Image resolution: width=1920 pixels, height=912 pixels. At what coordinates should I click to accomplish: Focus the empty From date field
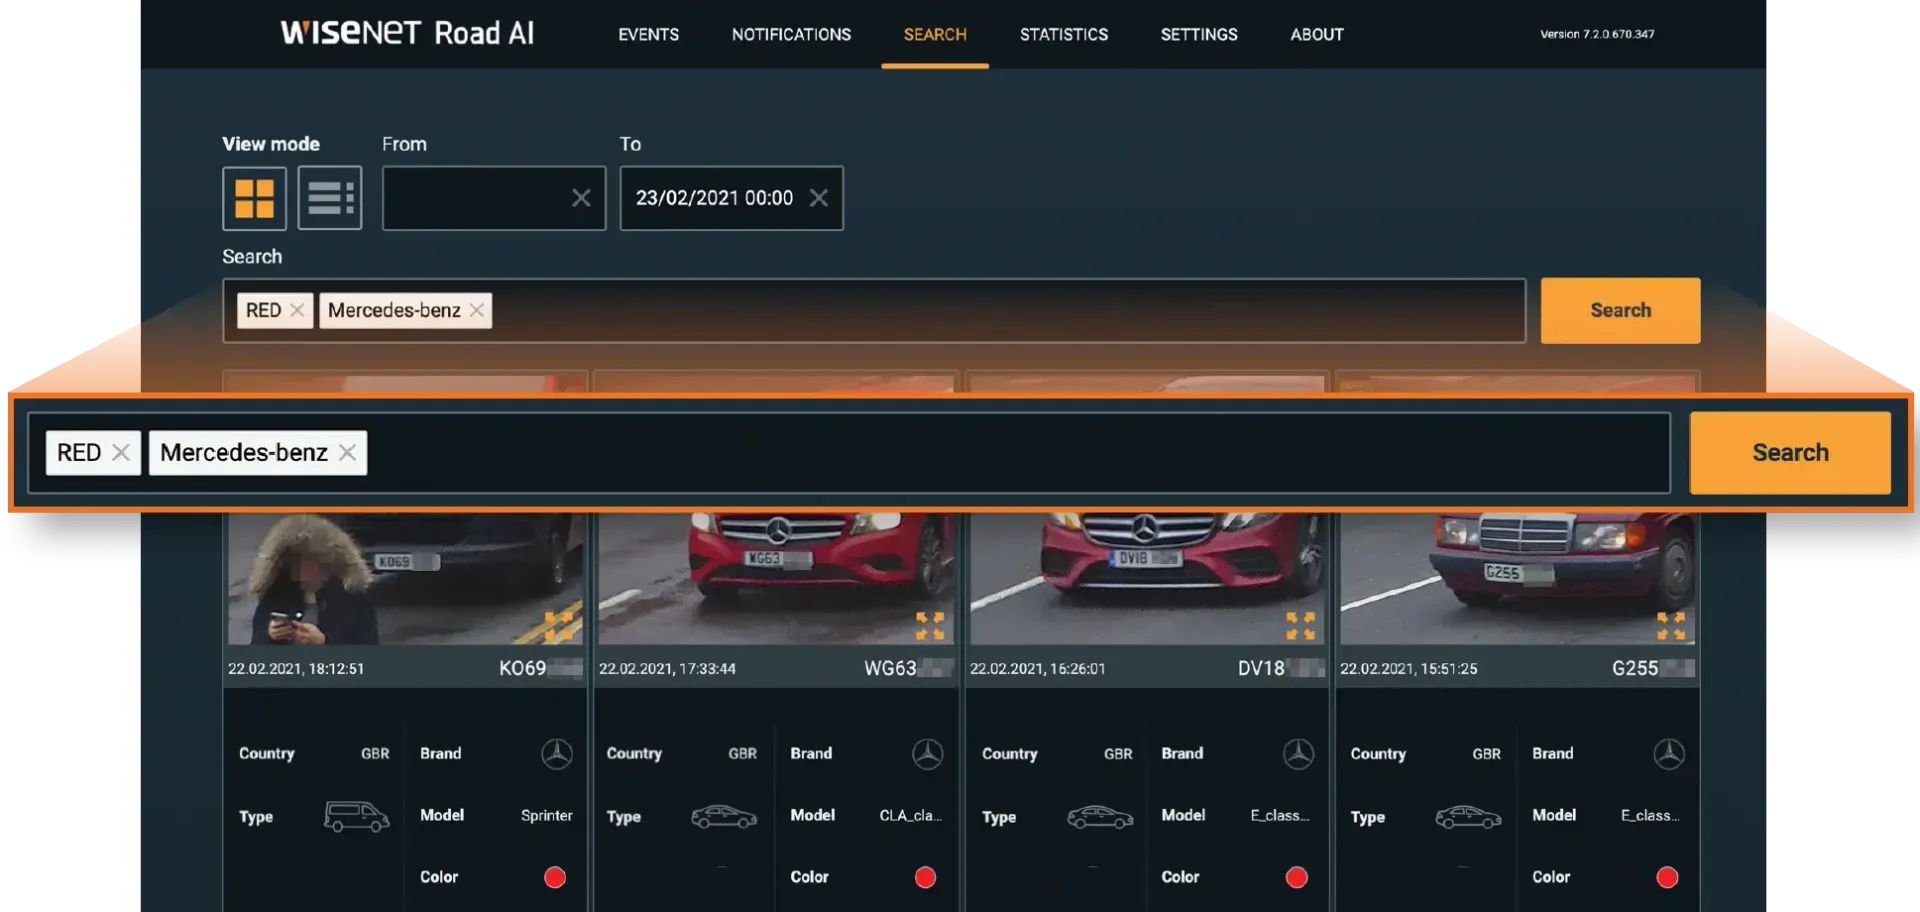tap(494, 198)
